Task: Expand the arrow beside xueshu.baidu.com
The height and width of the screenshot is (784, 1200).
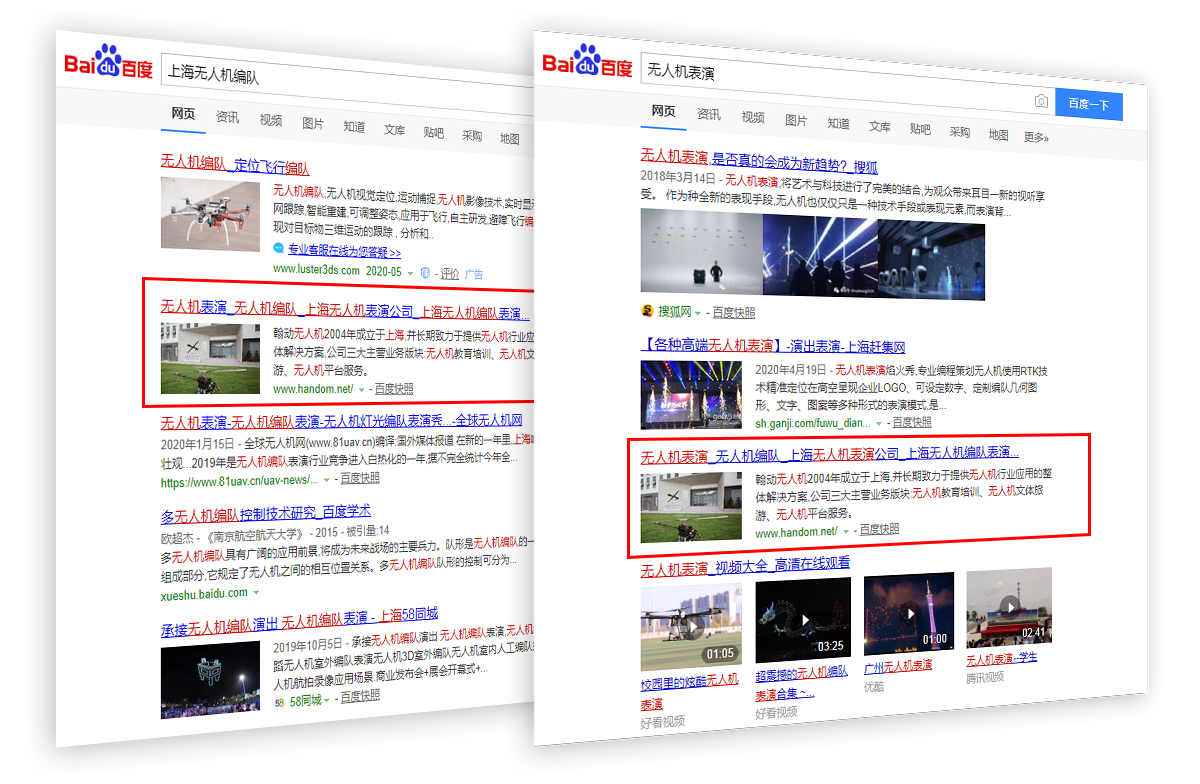Action: (256, 593)
